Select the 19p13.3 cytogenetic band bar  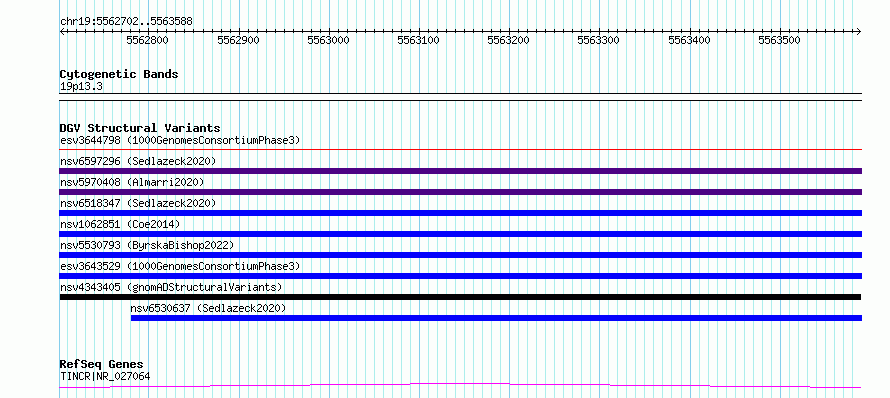coord(460,97)
